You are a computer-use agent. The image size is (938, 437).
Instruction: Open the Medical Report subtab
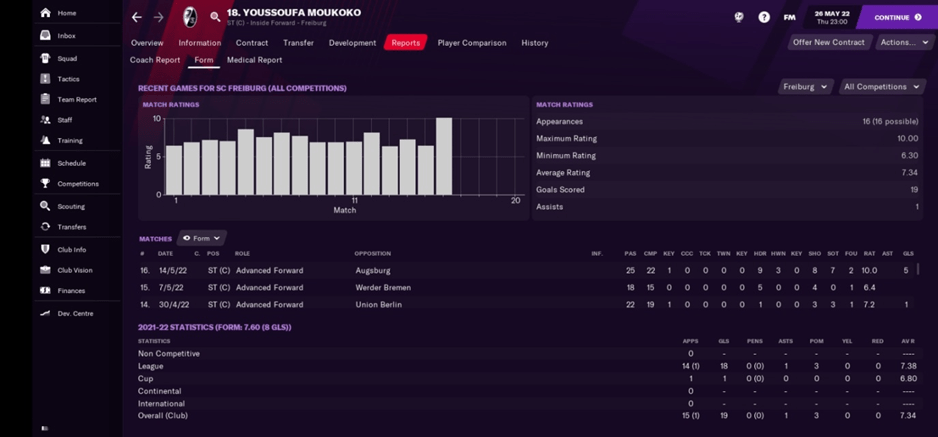tap(254, 60)
